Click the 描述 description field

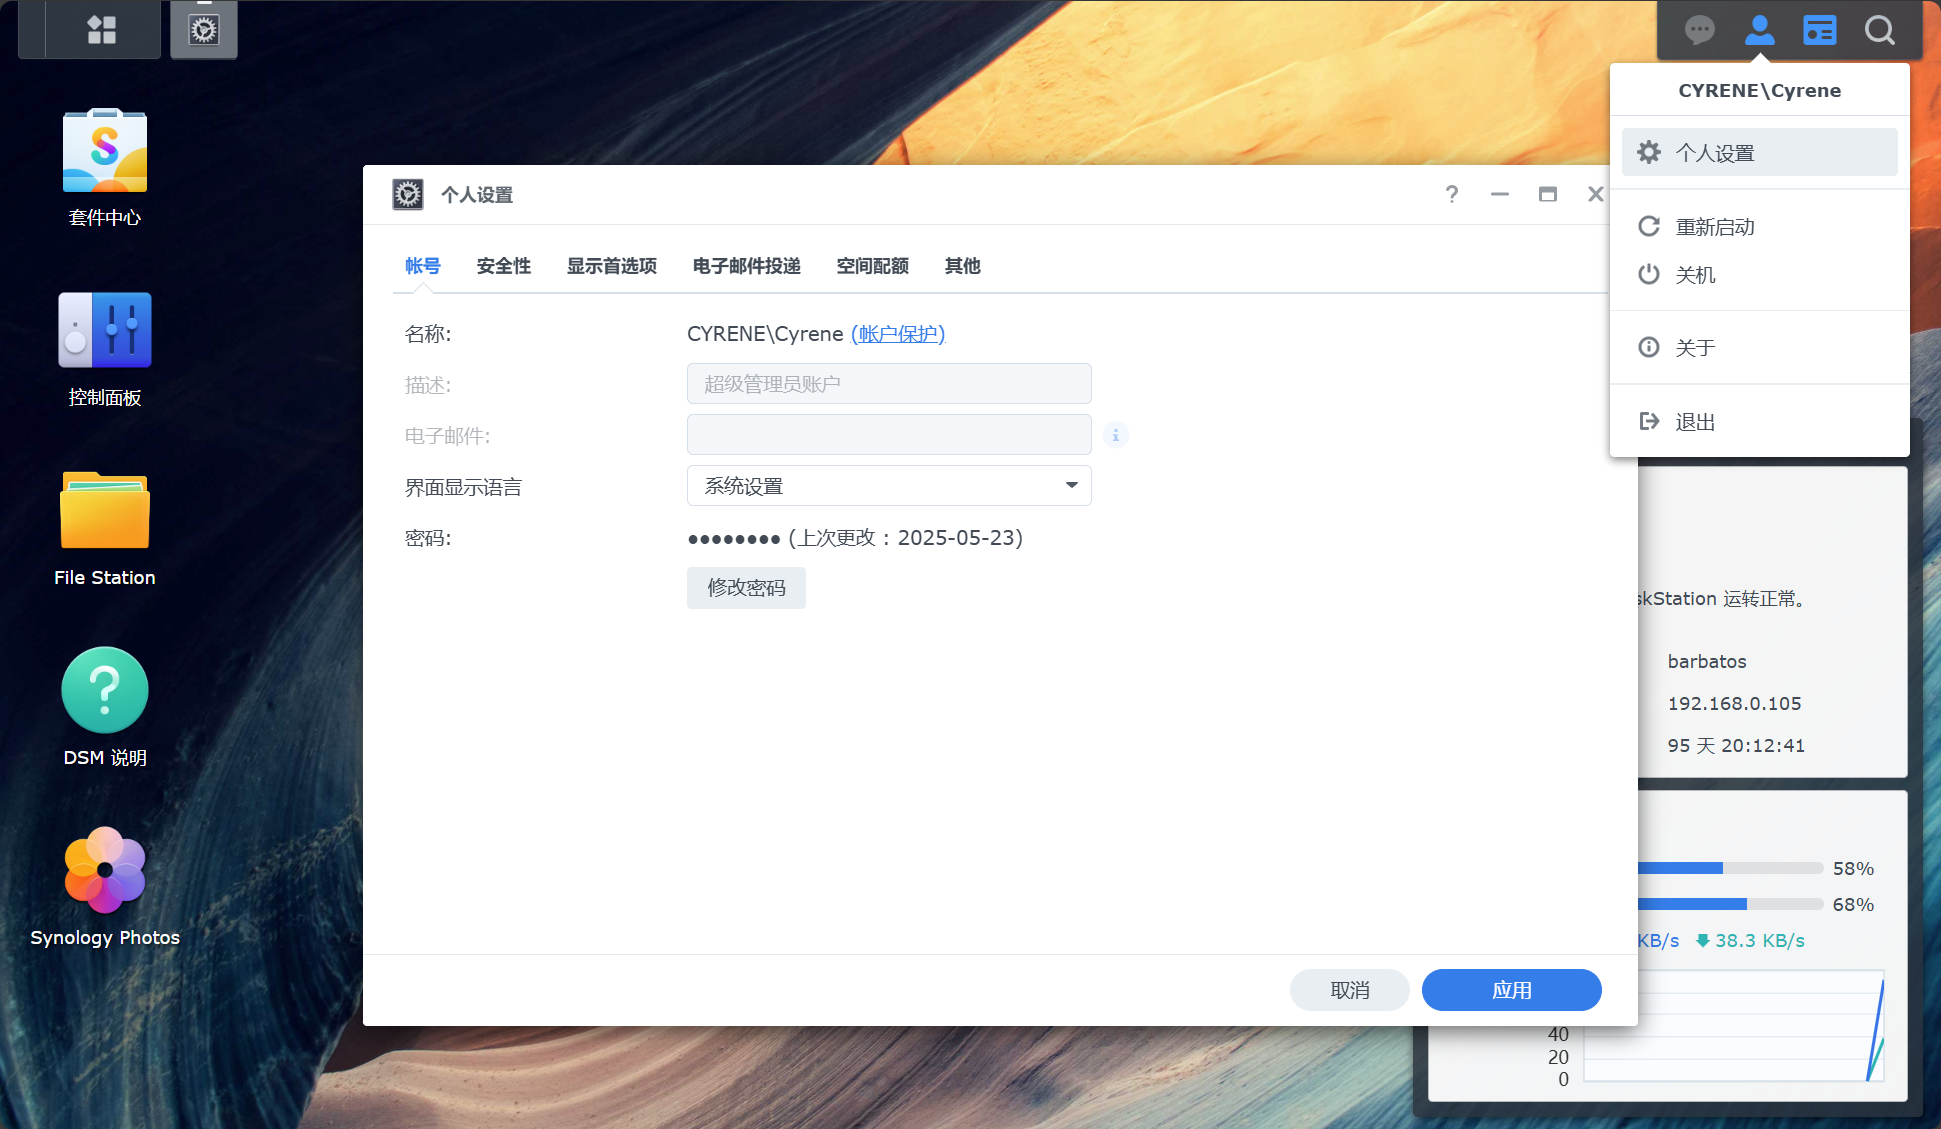click(889, 384)
